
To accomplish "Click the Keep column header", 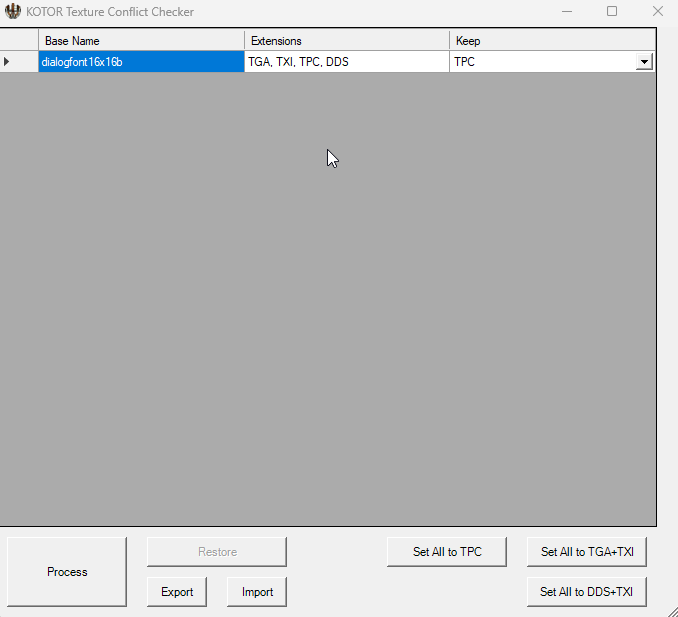I will (552, 41).
